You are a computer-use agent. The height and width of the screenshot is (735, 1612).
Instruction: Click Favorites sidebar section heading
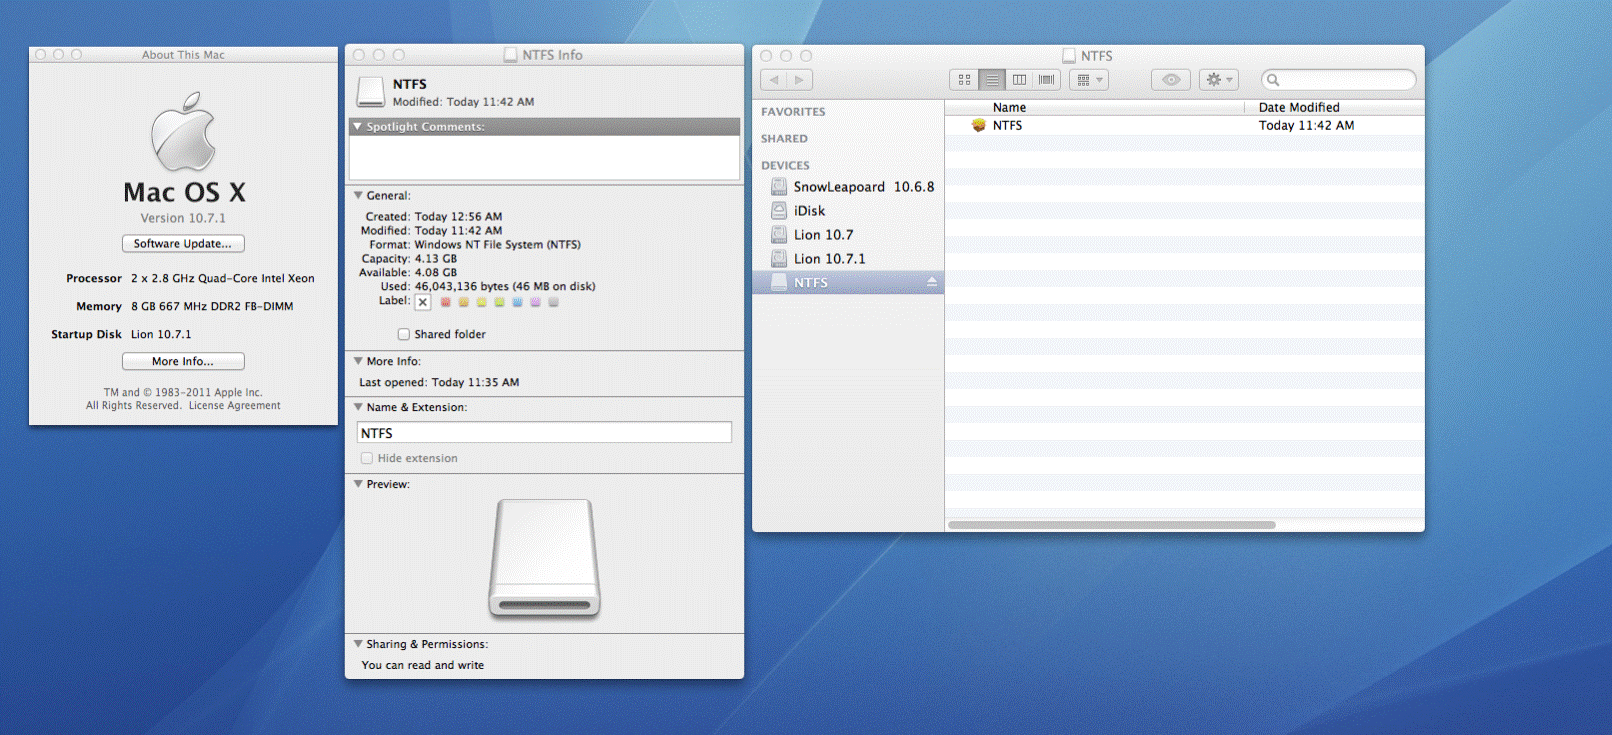click(793, 112)
